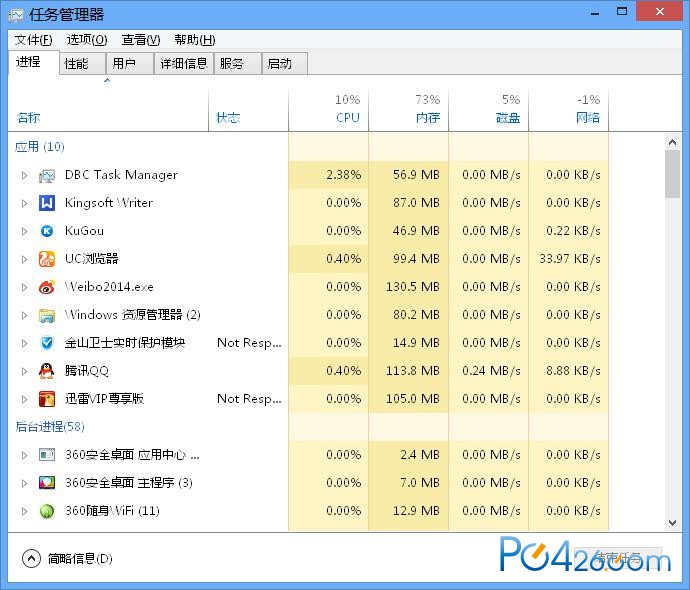
Task: Click the 8.88 KB/s network value
Action: click(x=573, y=371)
